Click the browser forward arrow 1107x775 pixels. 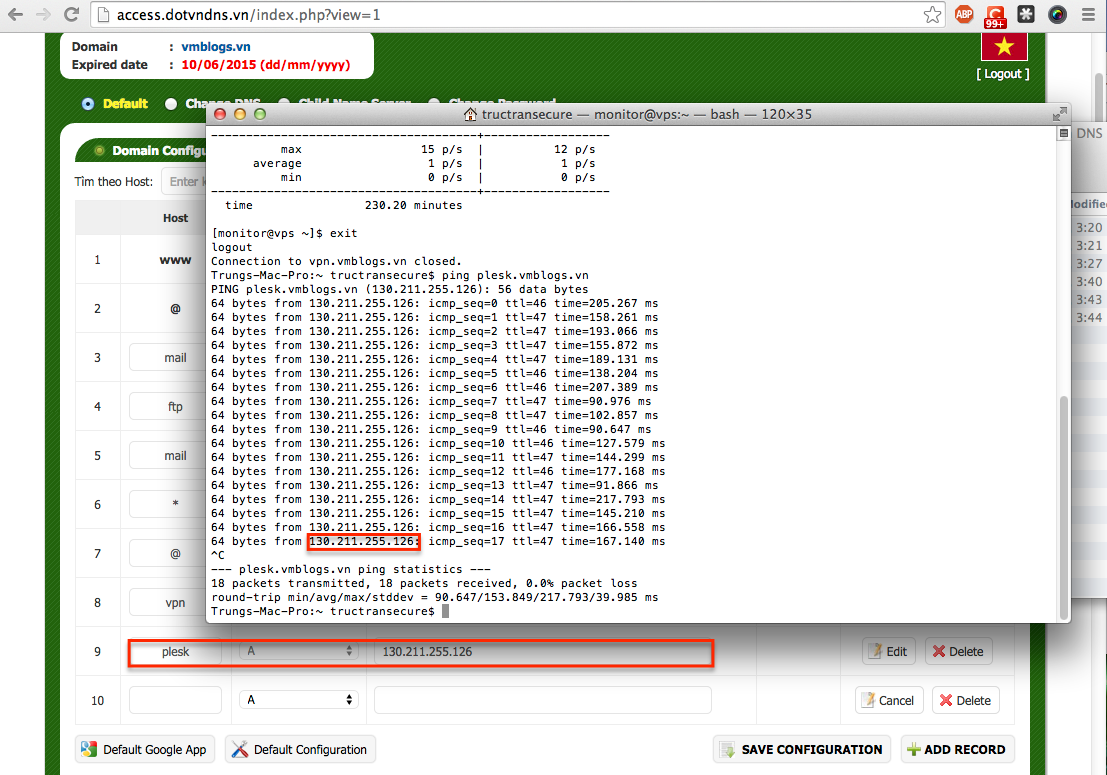pos(43,15)
